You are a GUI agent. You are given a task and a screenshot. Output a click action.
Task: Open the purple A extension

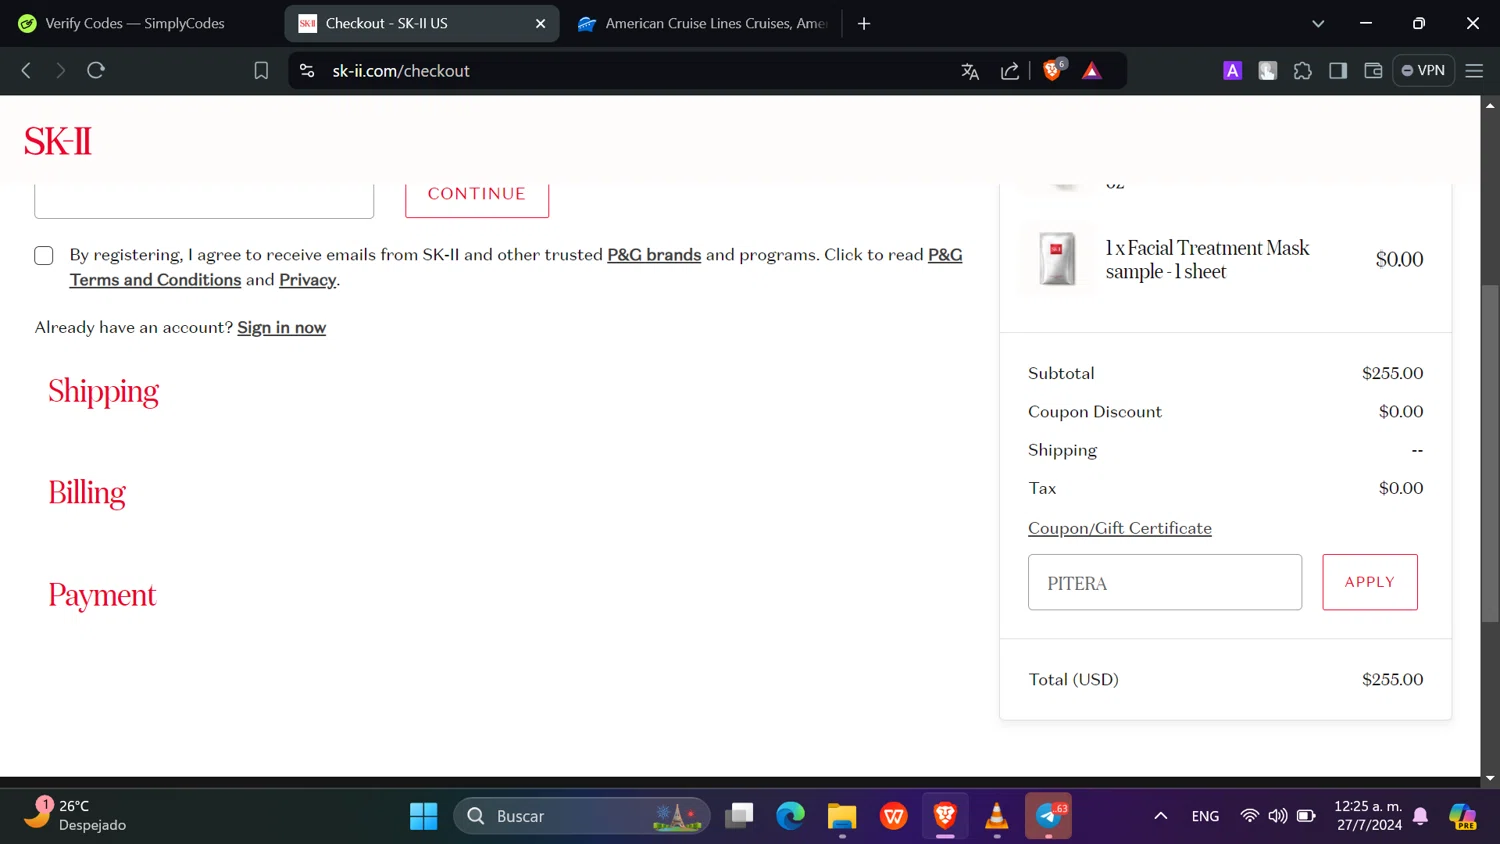point(1232,71)
